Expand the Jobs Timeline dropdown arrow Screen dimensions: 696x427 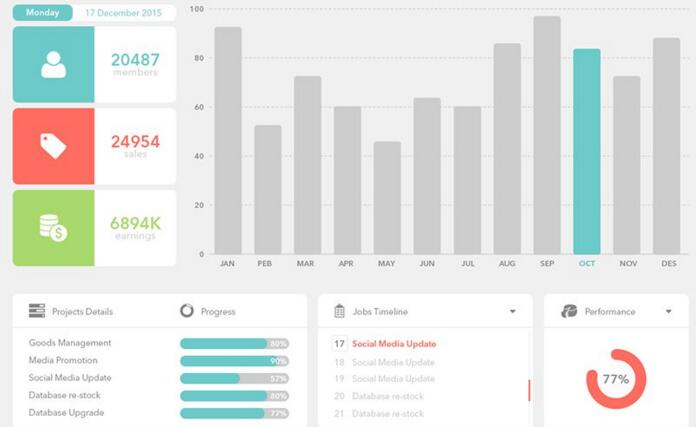pos(513,312)
